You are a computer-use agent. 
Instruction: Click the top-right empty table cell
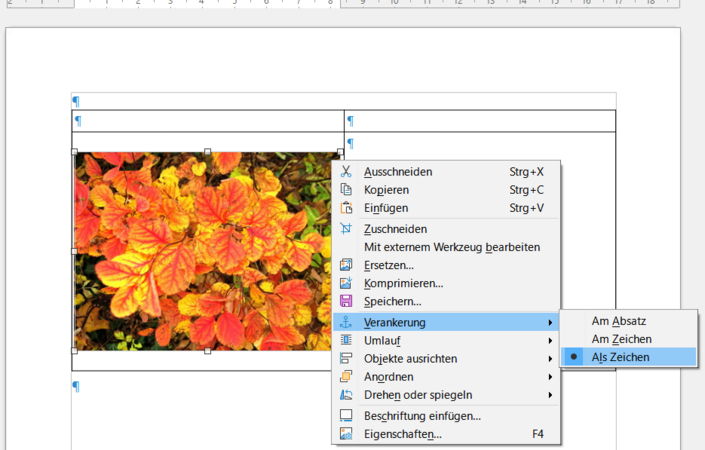tap(480, 121)
